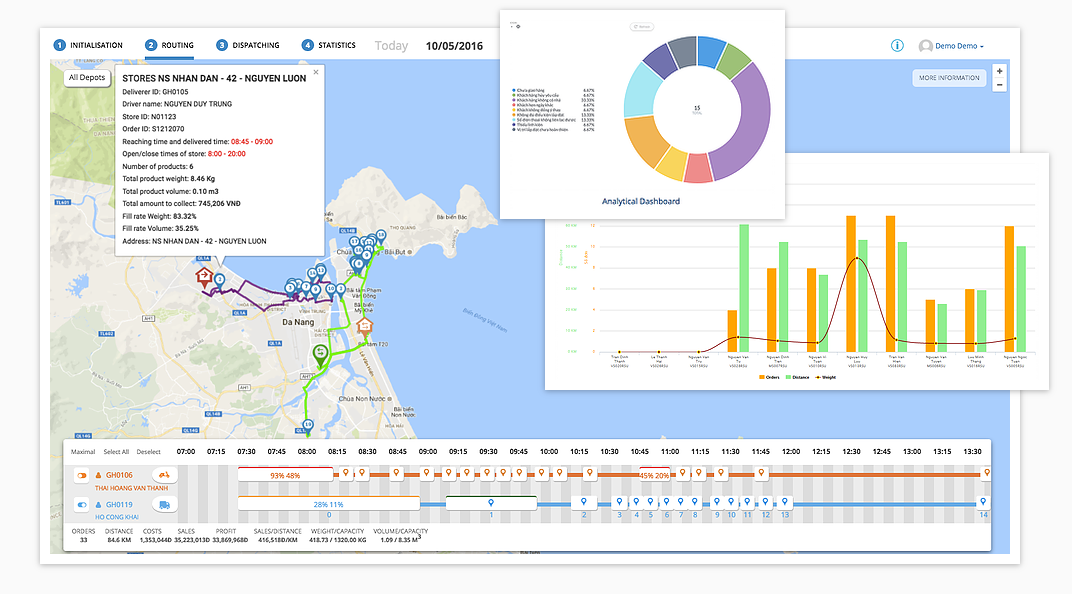Zoom in the map with plus button
The height and width of the screenshot is (594, 1072).
[998, 72]
